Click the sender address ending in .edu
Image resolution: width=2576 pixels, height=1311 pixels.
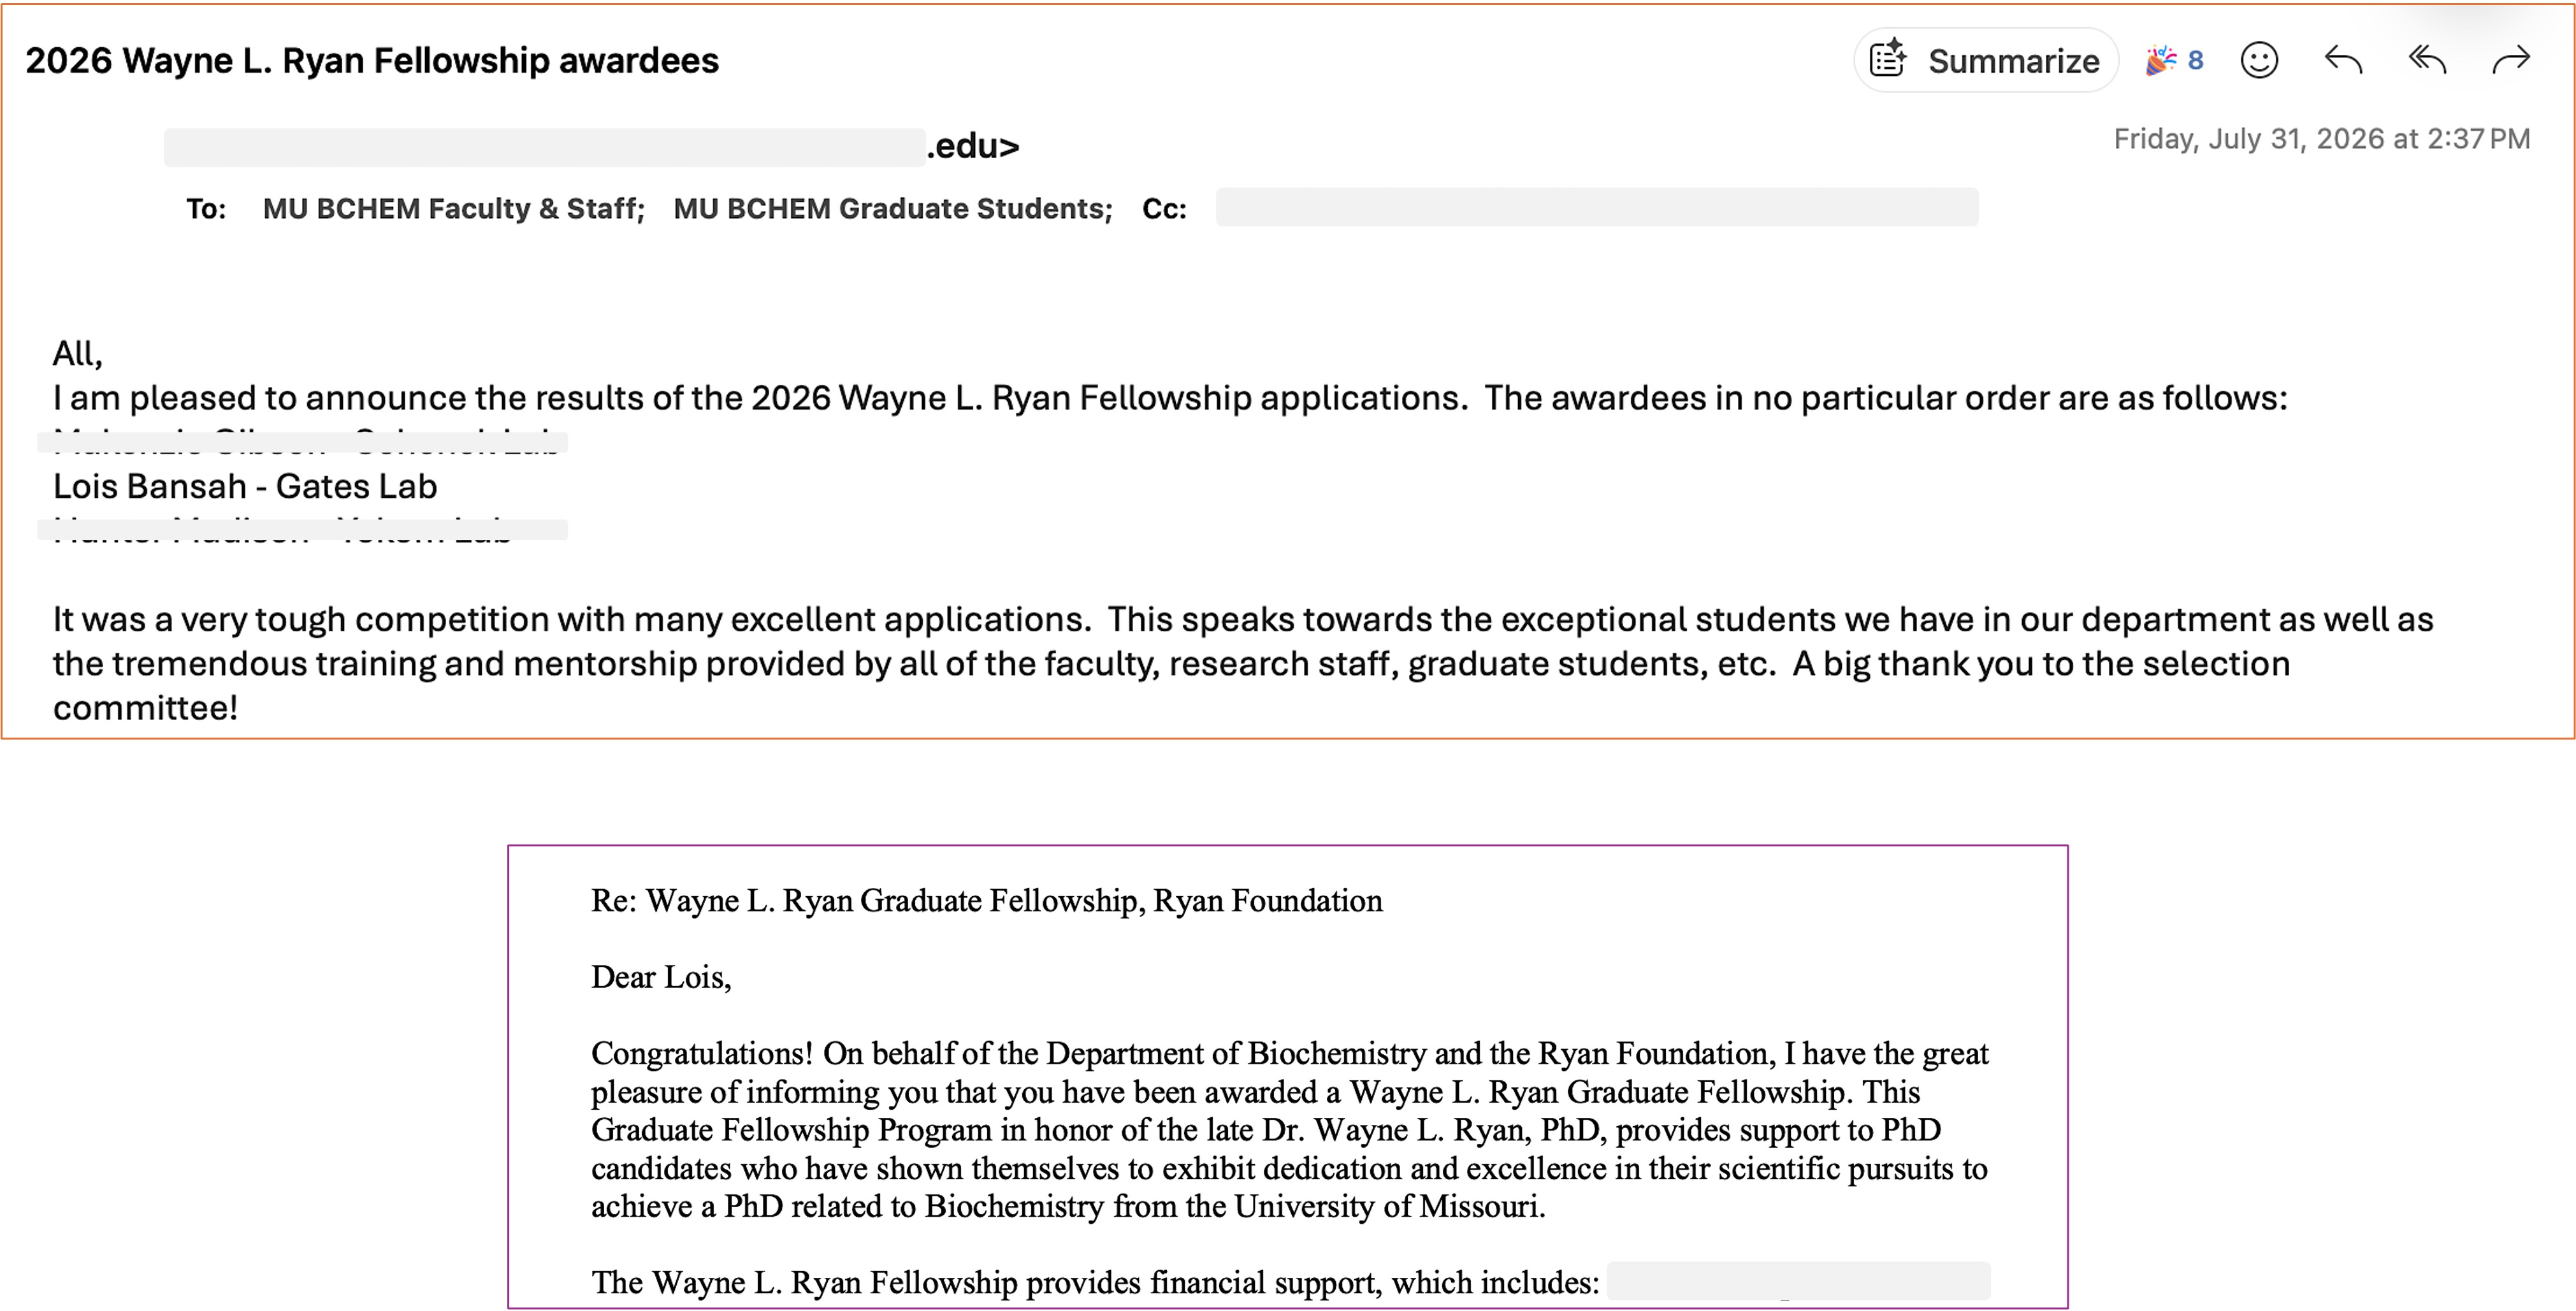pos(592,147)
